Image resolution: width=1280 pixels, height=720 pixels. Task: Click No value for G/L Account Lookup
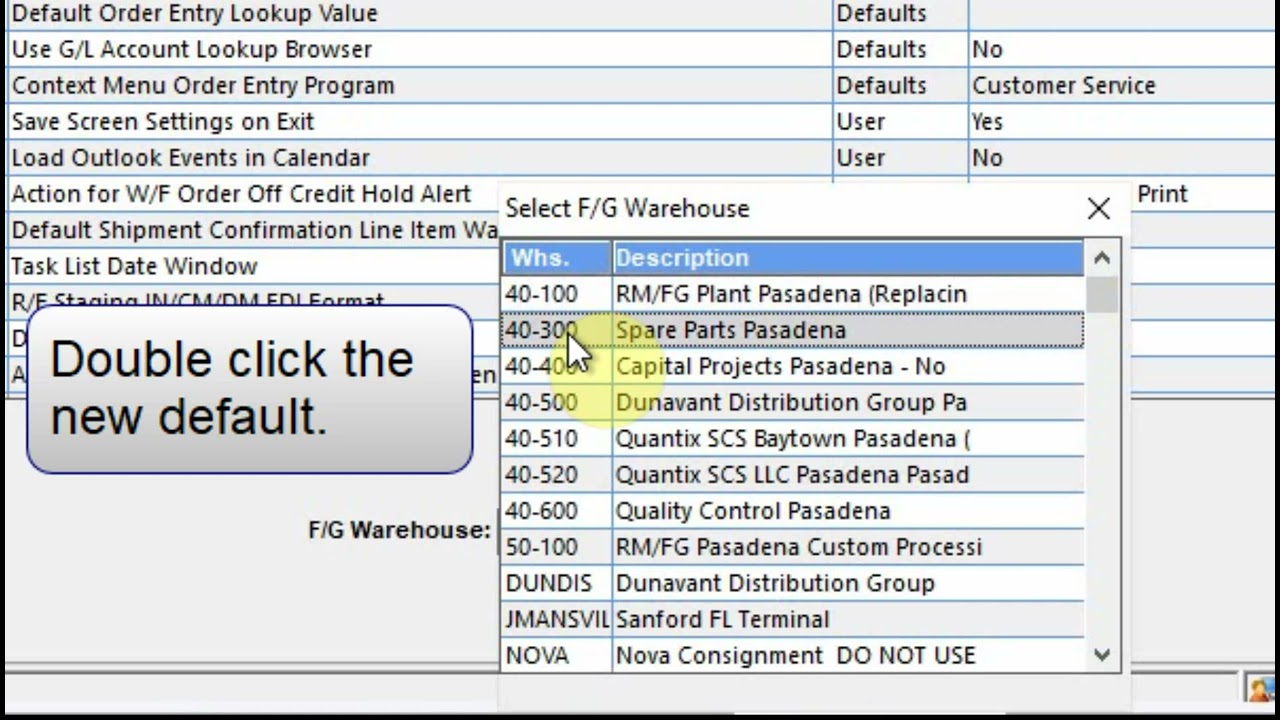point(1124,50)
